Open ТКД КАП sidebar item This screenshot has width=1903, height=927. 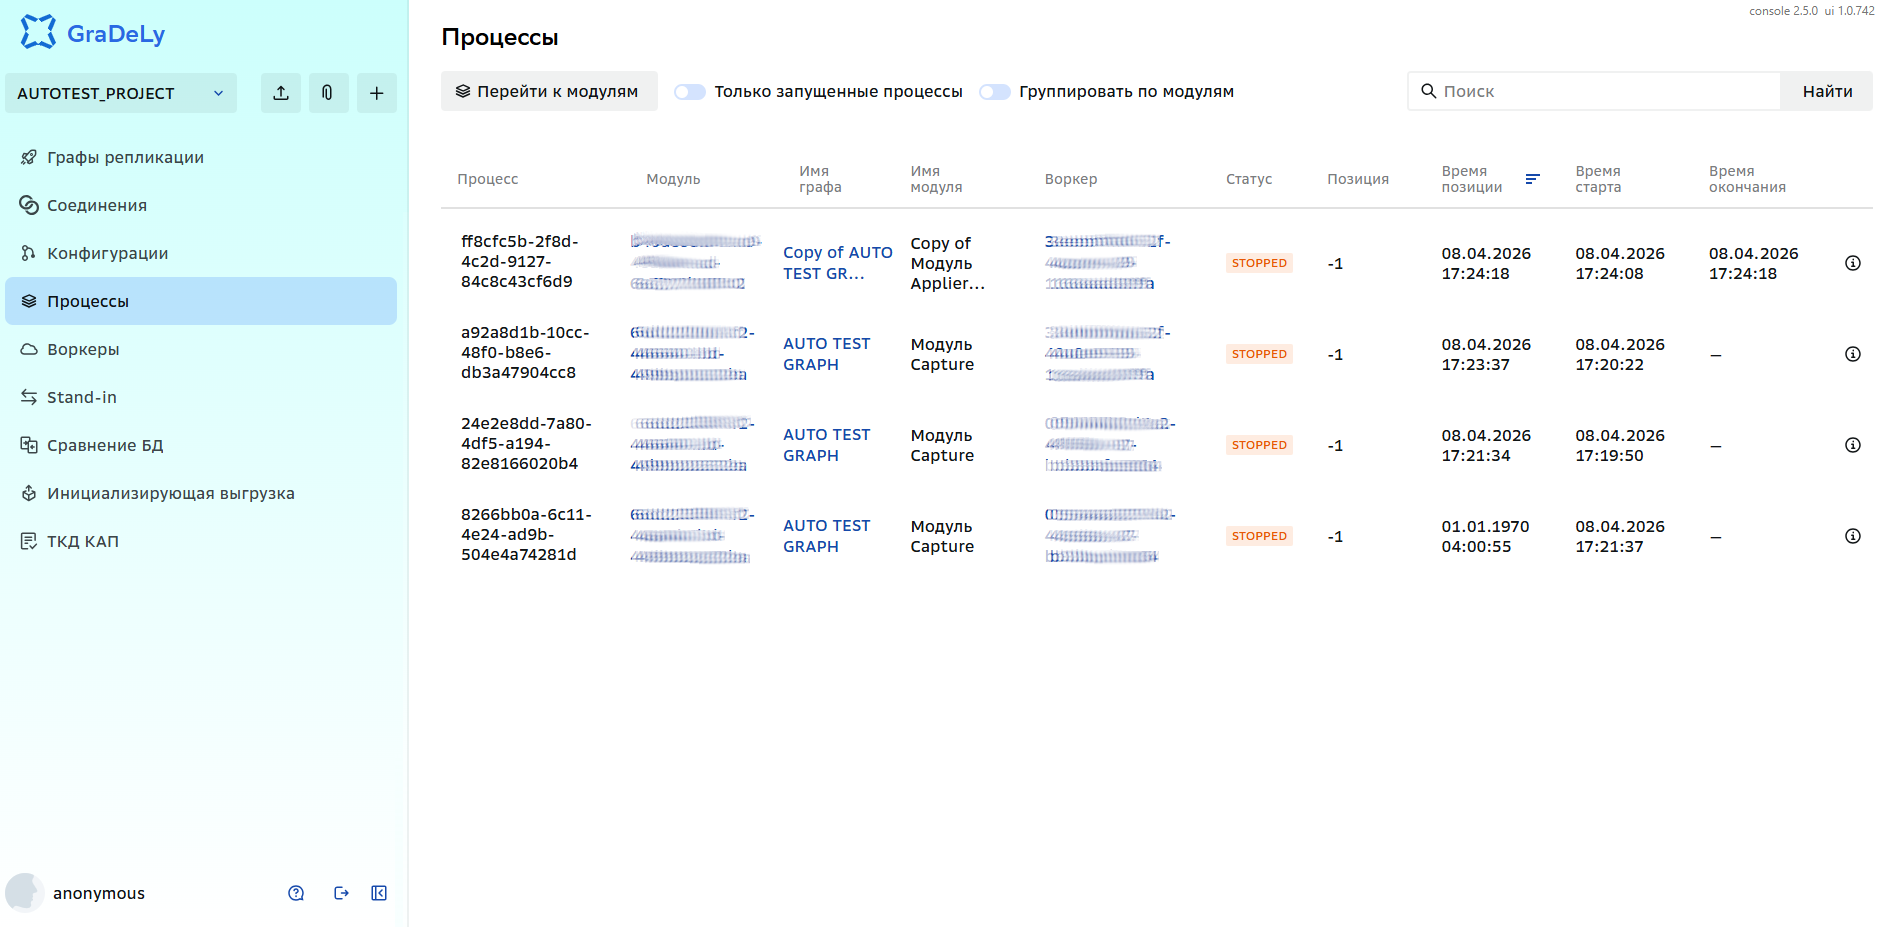point(201,541)
